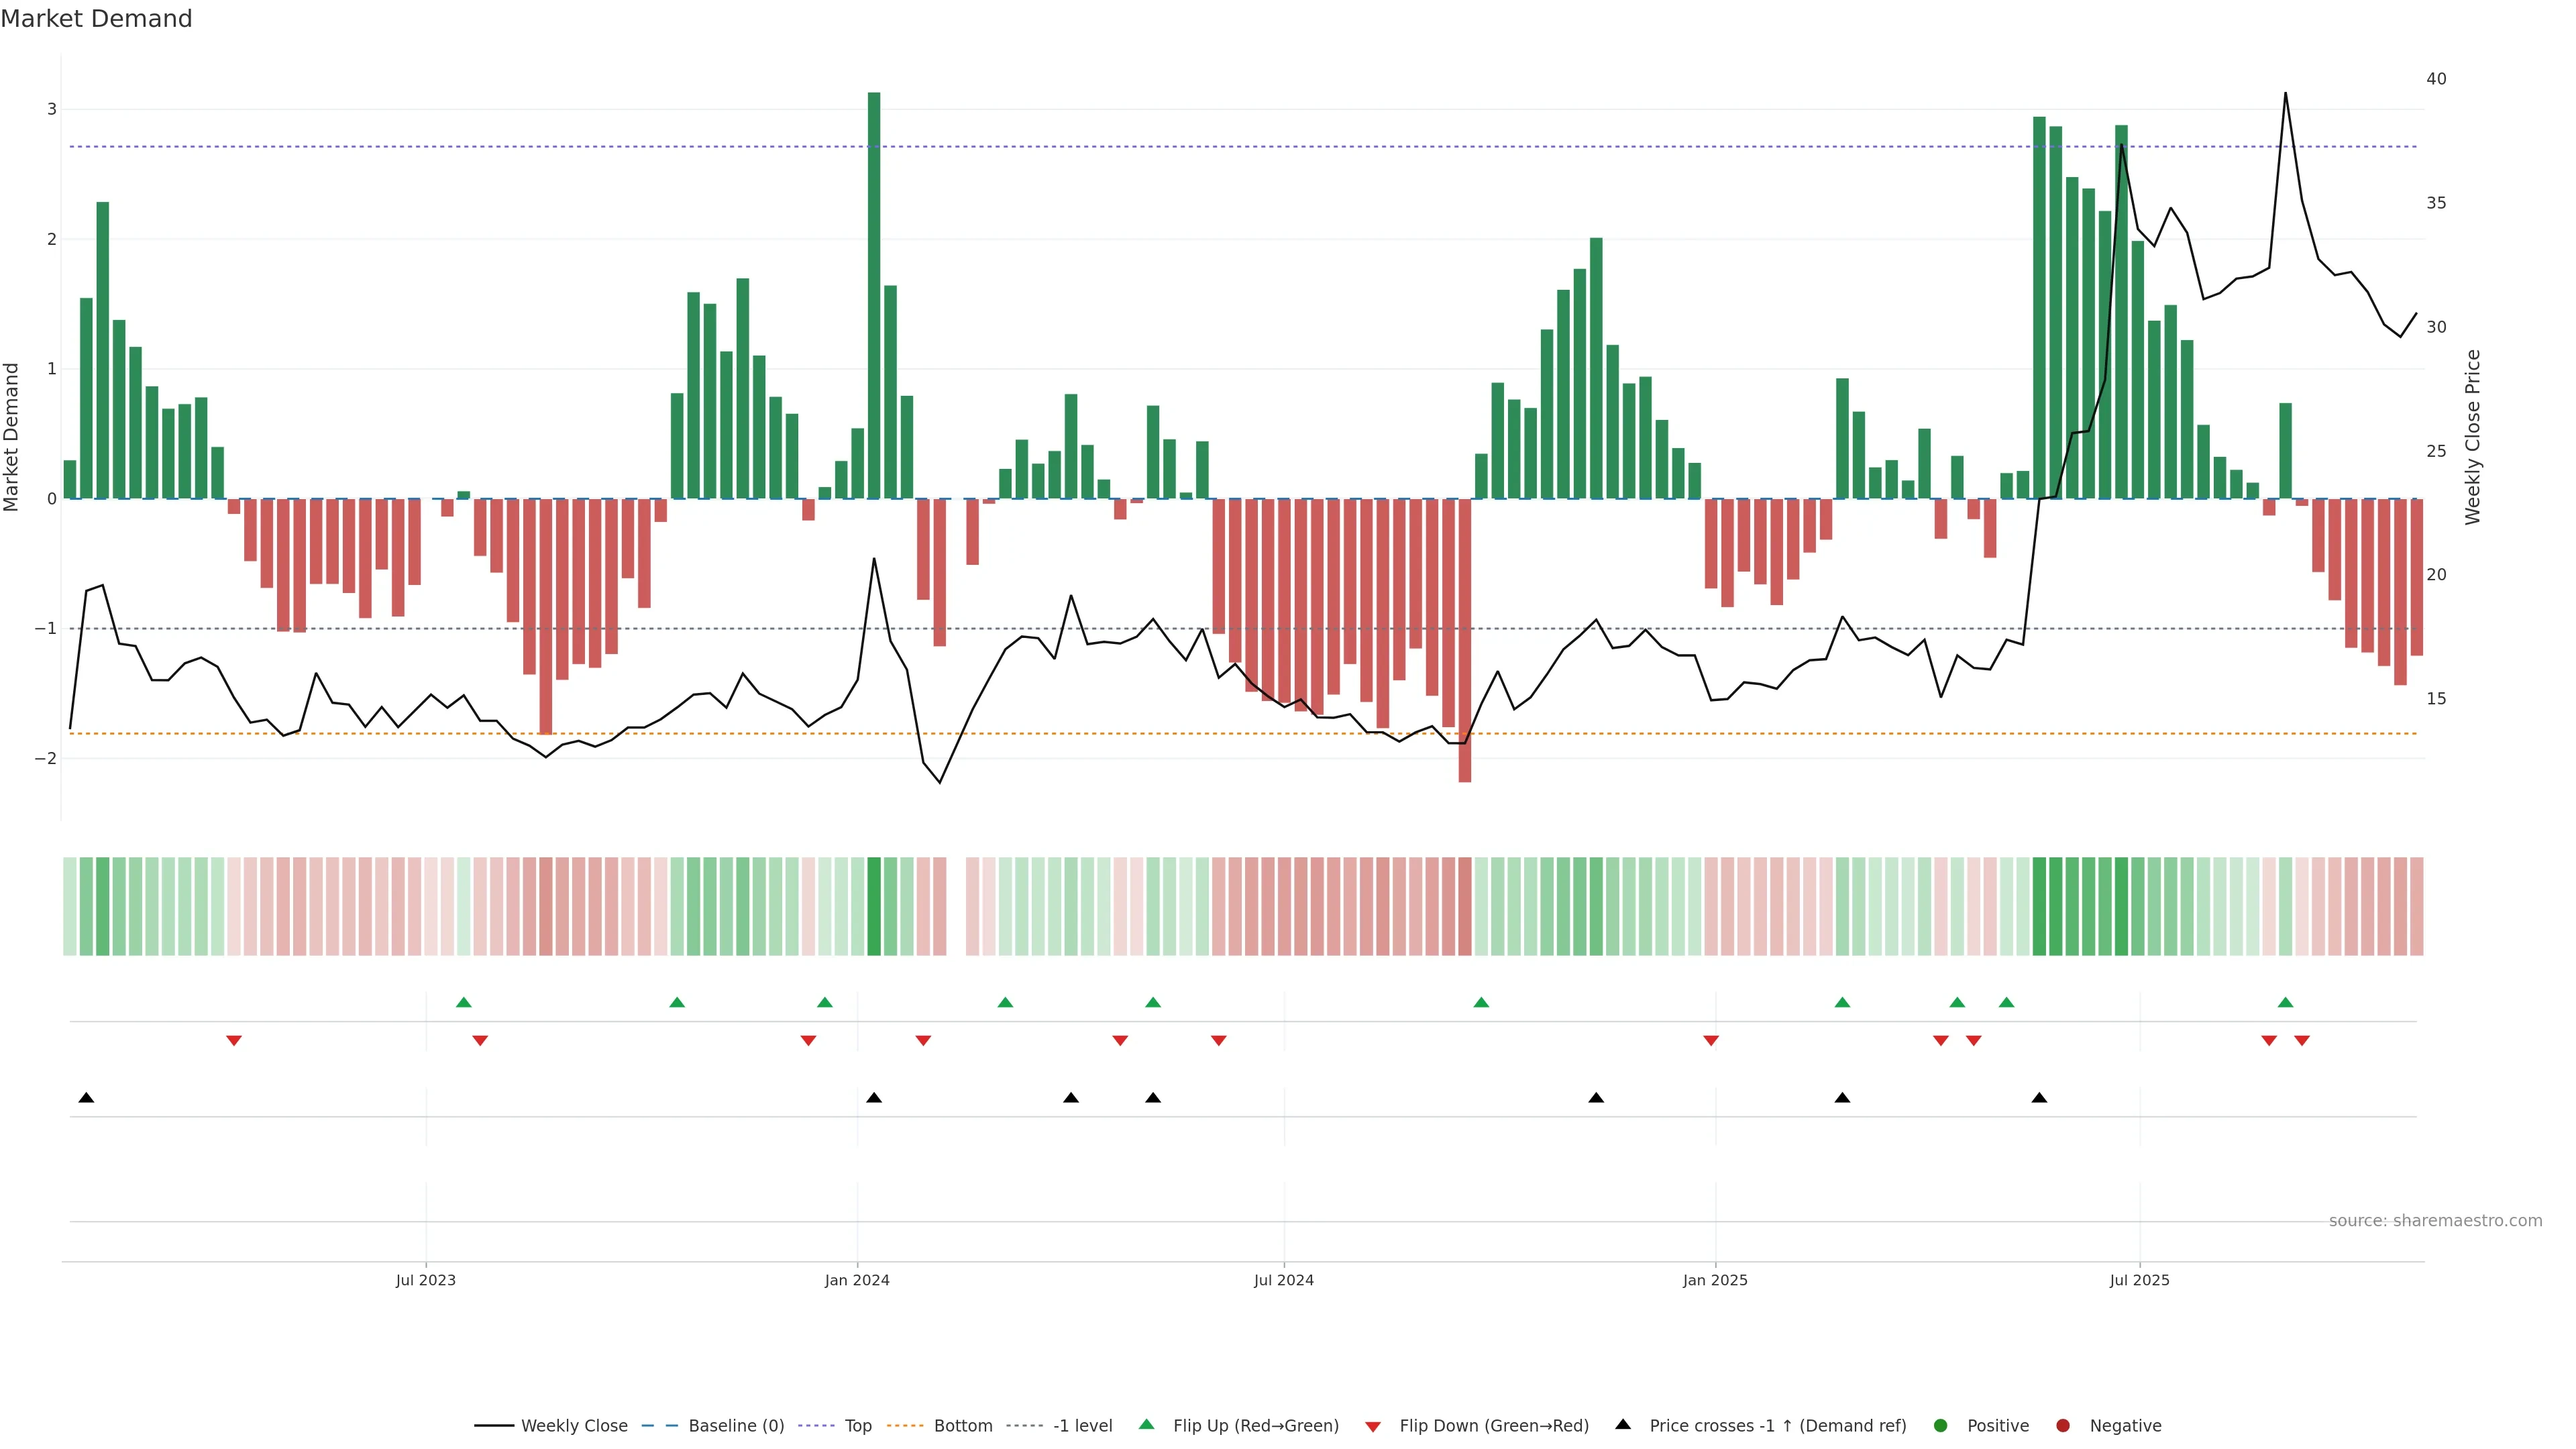
Task: Click the black Price crosses -1 legend triangle
Action: (x=1623, y=1424)
